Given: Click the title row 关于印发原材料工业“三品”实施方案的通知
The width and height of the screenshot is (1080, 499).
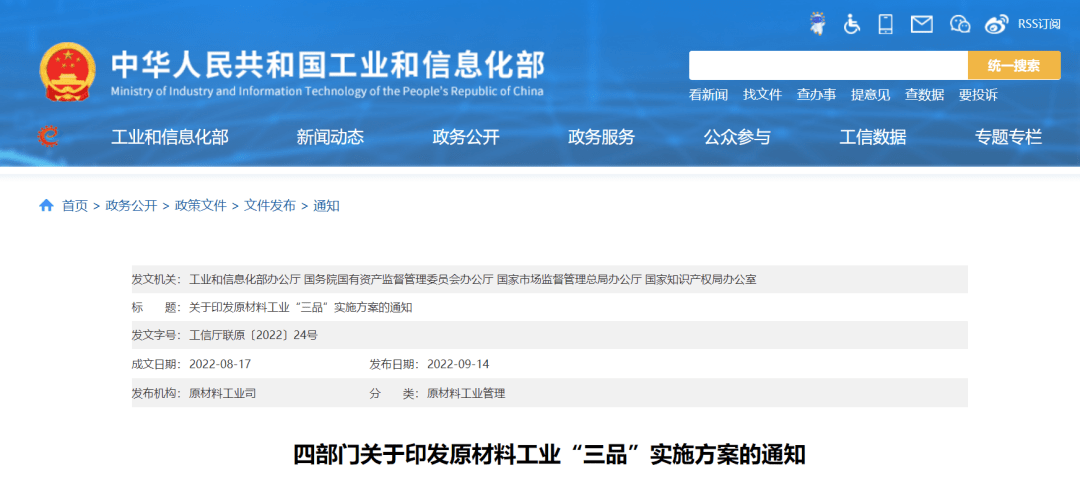Looking at the screenshot, I should tap(300, 307).
